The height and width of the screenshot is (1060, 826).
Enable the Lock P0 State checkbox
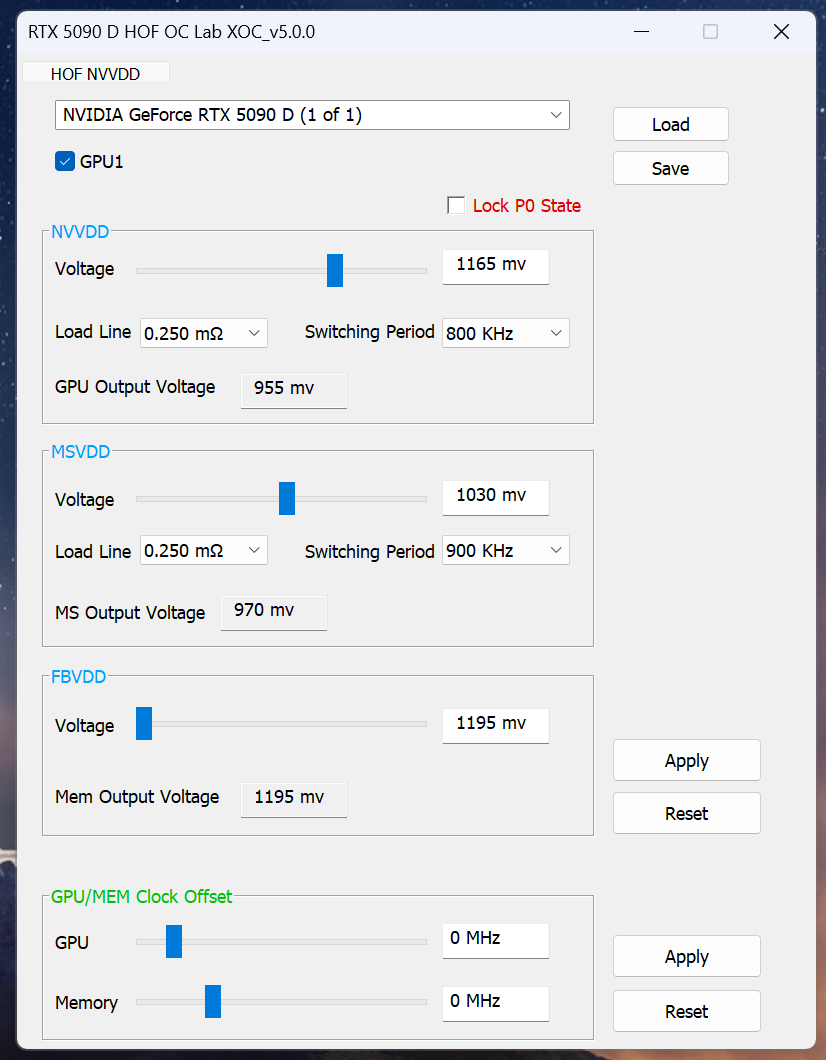(x=456, y=205)
